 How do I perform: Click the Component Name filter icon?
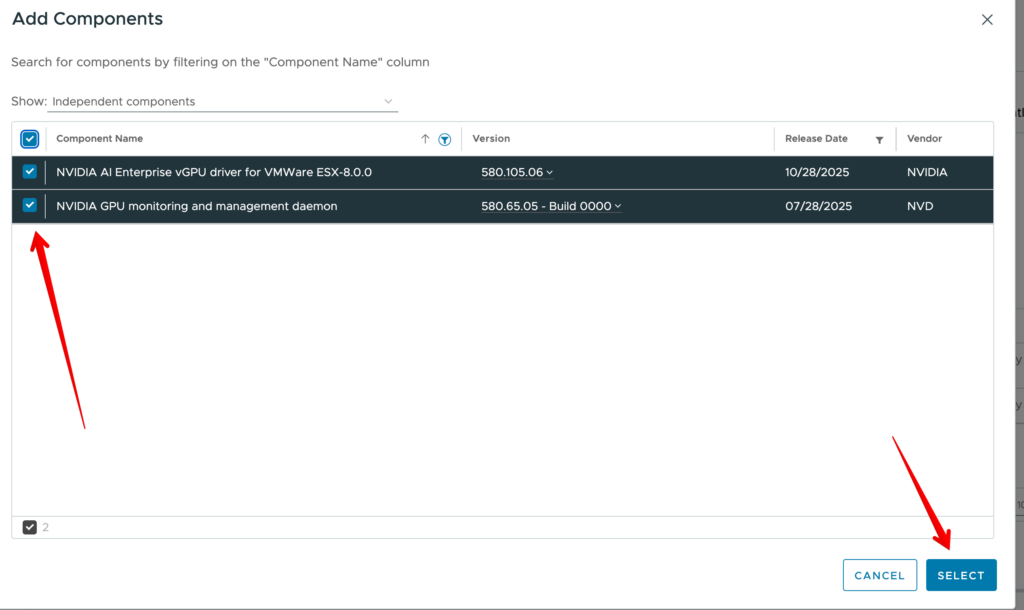pos(445,139)
